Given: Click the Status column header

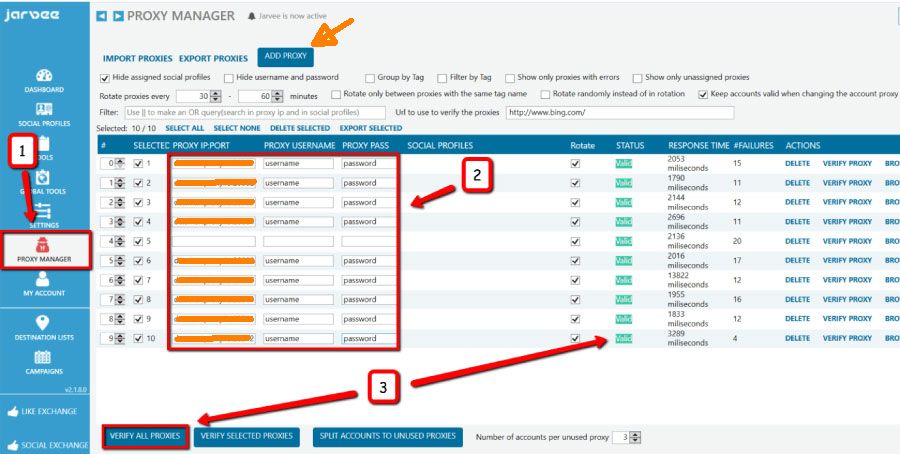Looking at the screenshot, I should coord(630,146).
